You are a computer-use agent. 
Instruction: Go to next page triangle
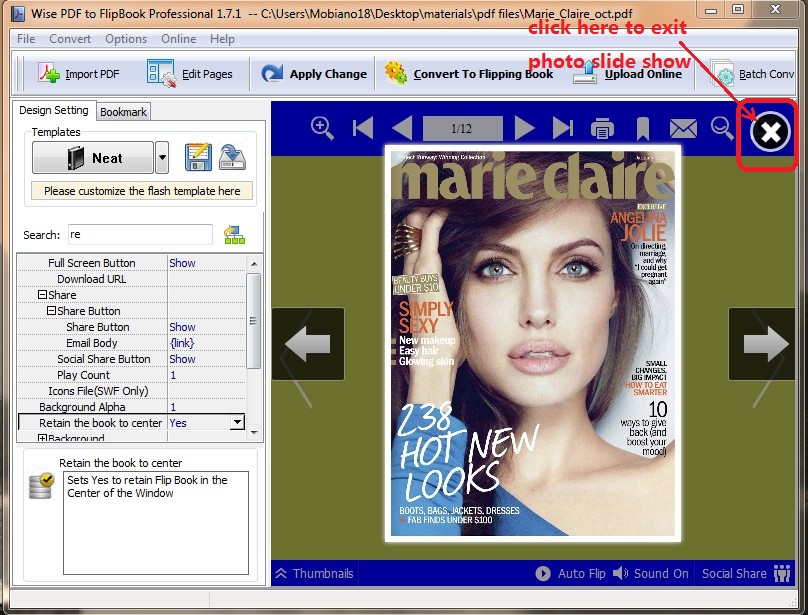pyautogui.click(x=524, y=128)
